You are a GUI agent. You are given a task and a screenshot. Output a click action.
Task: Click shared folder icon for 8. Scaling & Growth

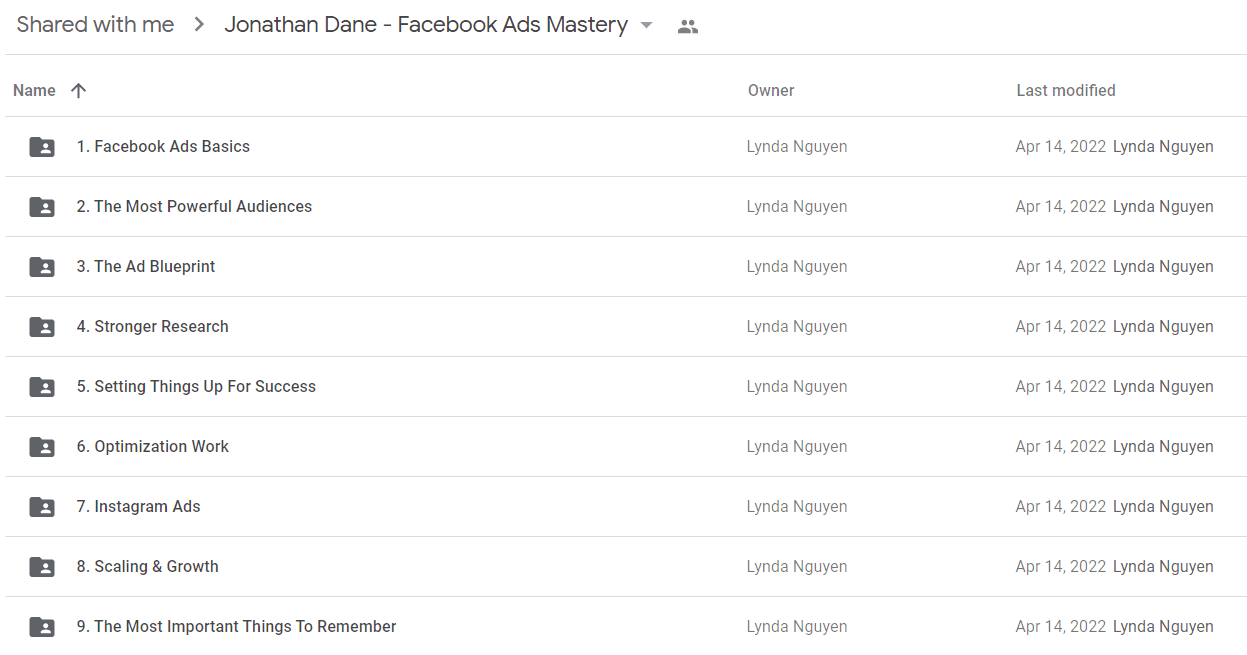tap(42, 567)
